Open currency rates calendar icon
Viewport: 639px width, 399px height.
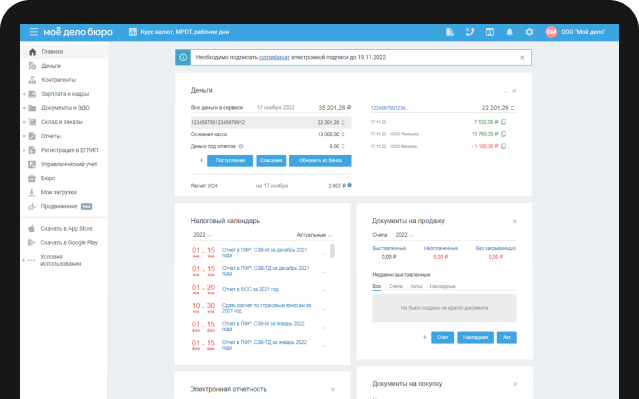[132, 32]
